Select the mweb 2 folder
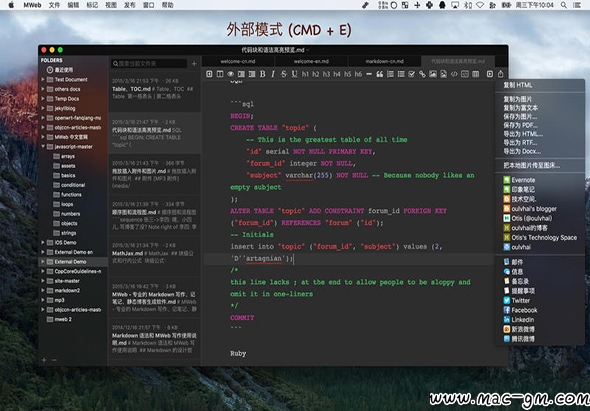Viewport: 590px width, 411px height. point(73,319)
